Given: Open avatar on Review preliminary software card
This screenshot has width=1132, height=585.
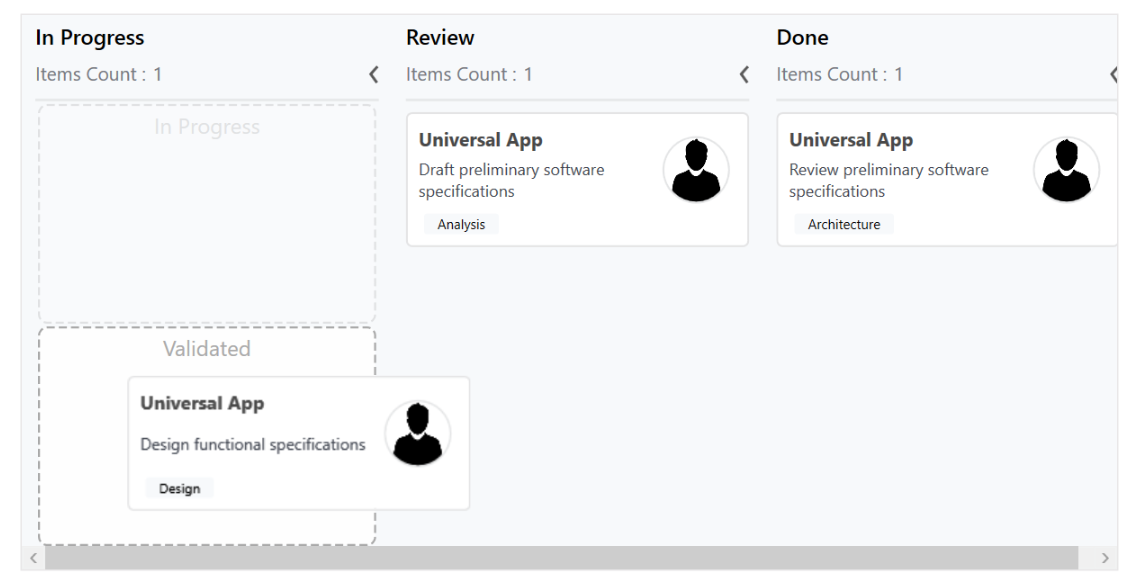Looking at the screenshot, I should 1066,170.
